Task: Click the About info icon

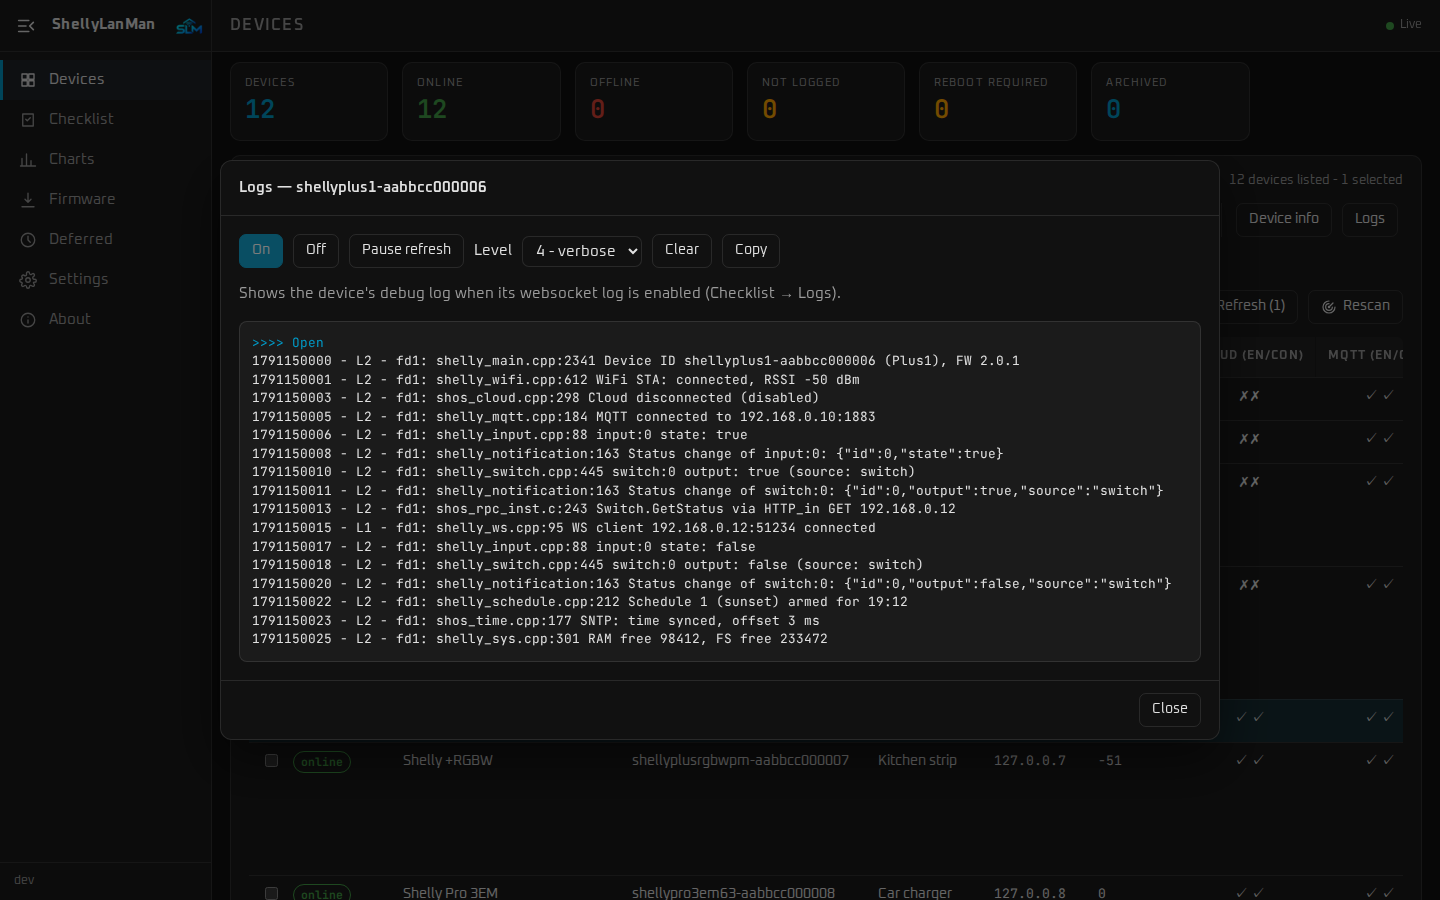Action: [x=28, y=320]
